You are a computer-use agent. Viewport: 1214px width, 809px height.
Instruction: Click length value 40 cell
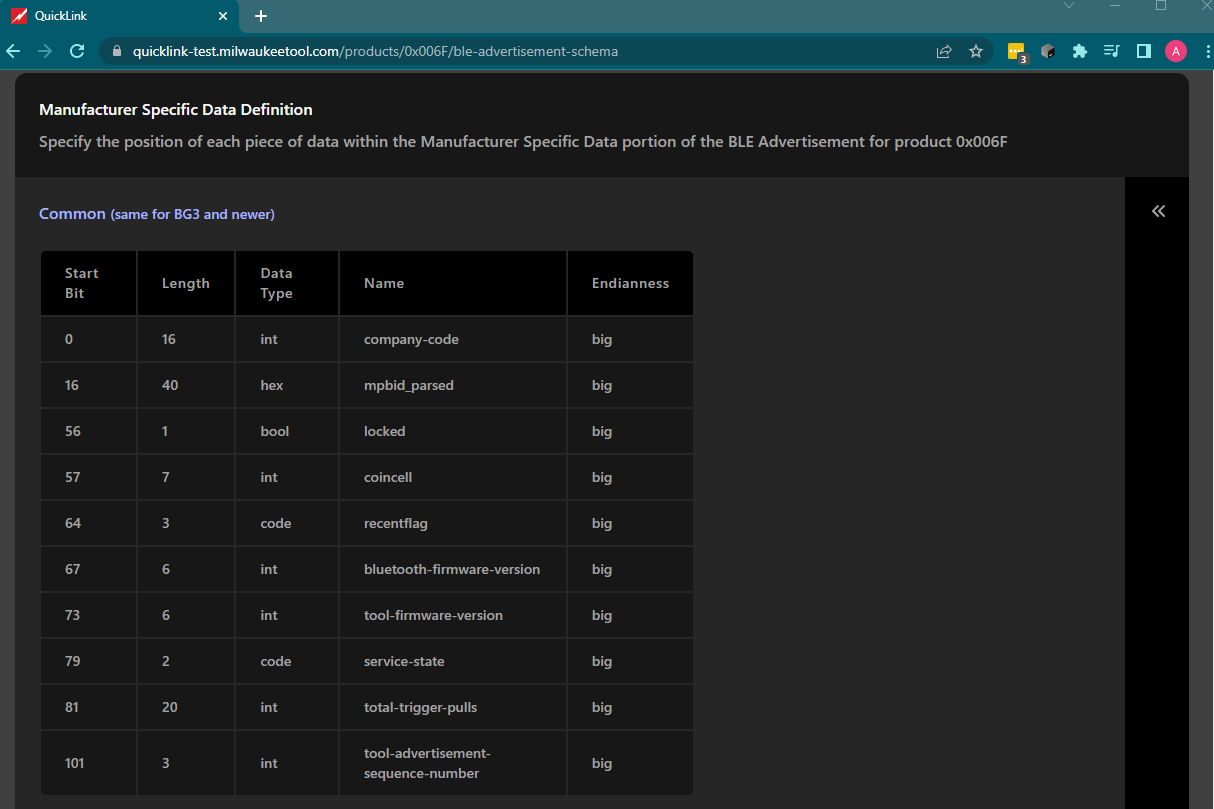[186, 385]
